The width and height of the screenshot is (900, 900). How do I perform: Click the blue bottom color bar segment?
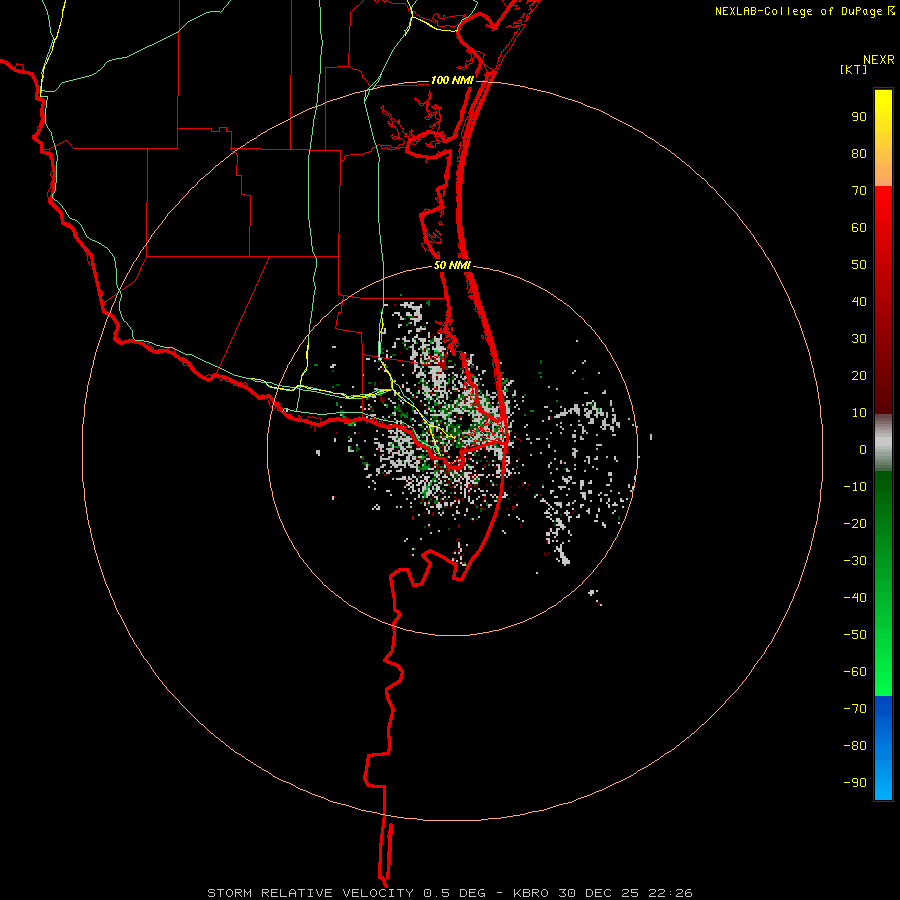point(883,748)
